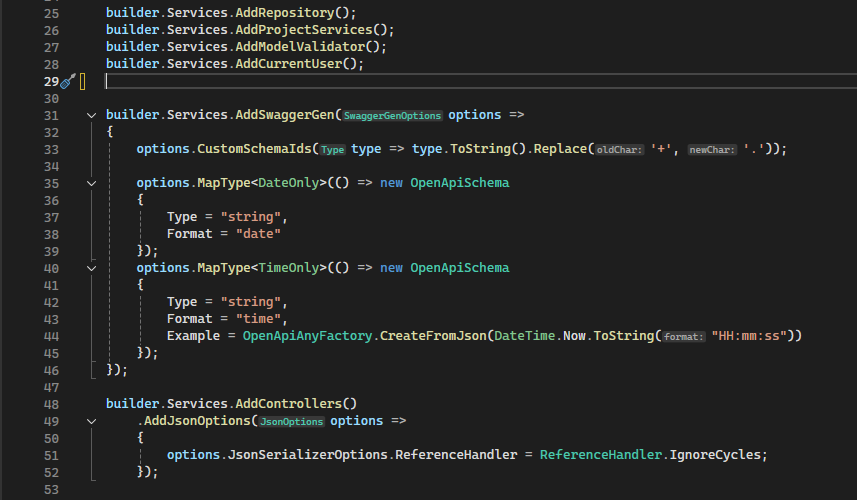
Task: Click the "time" string literal
Action: pos(259,319)
